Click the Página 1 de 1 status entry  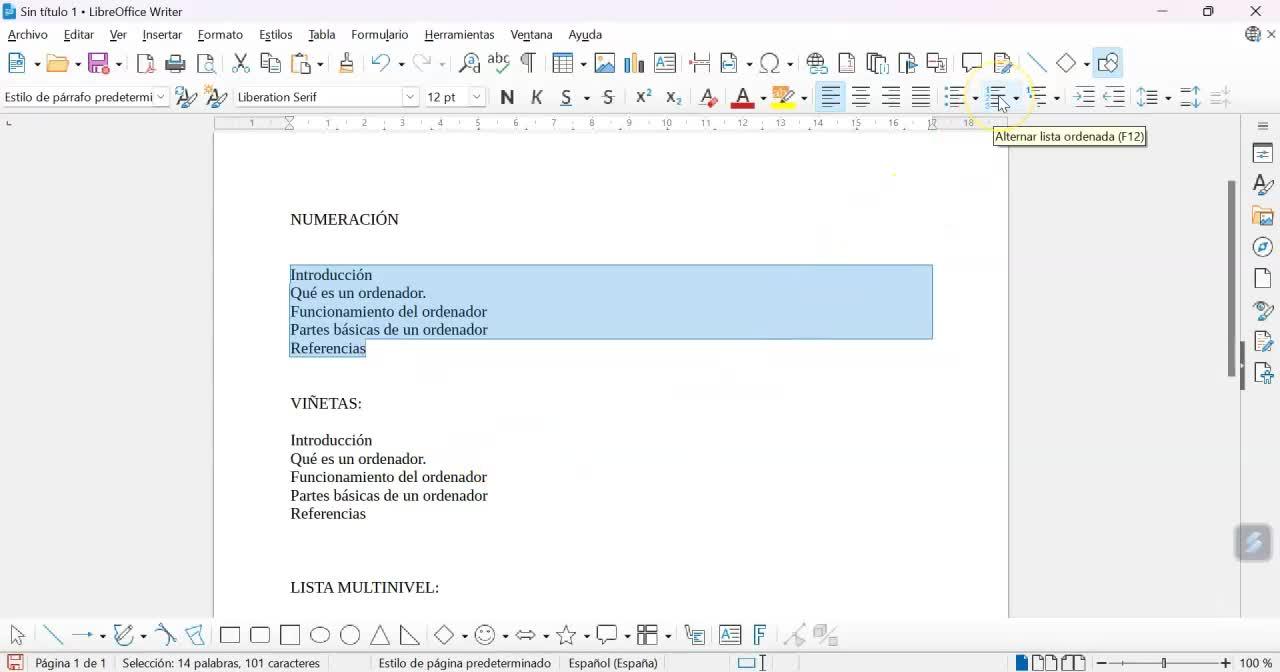pyautogui.click(x=70, y=663)
